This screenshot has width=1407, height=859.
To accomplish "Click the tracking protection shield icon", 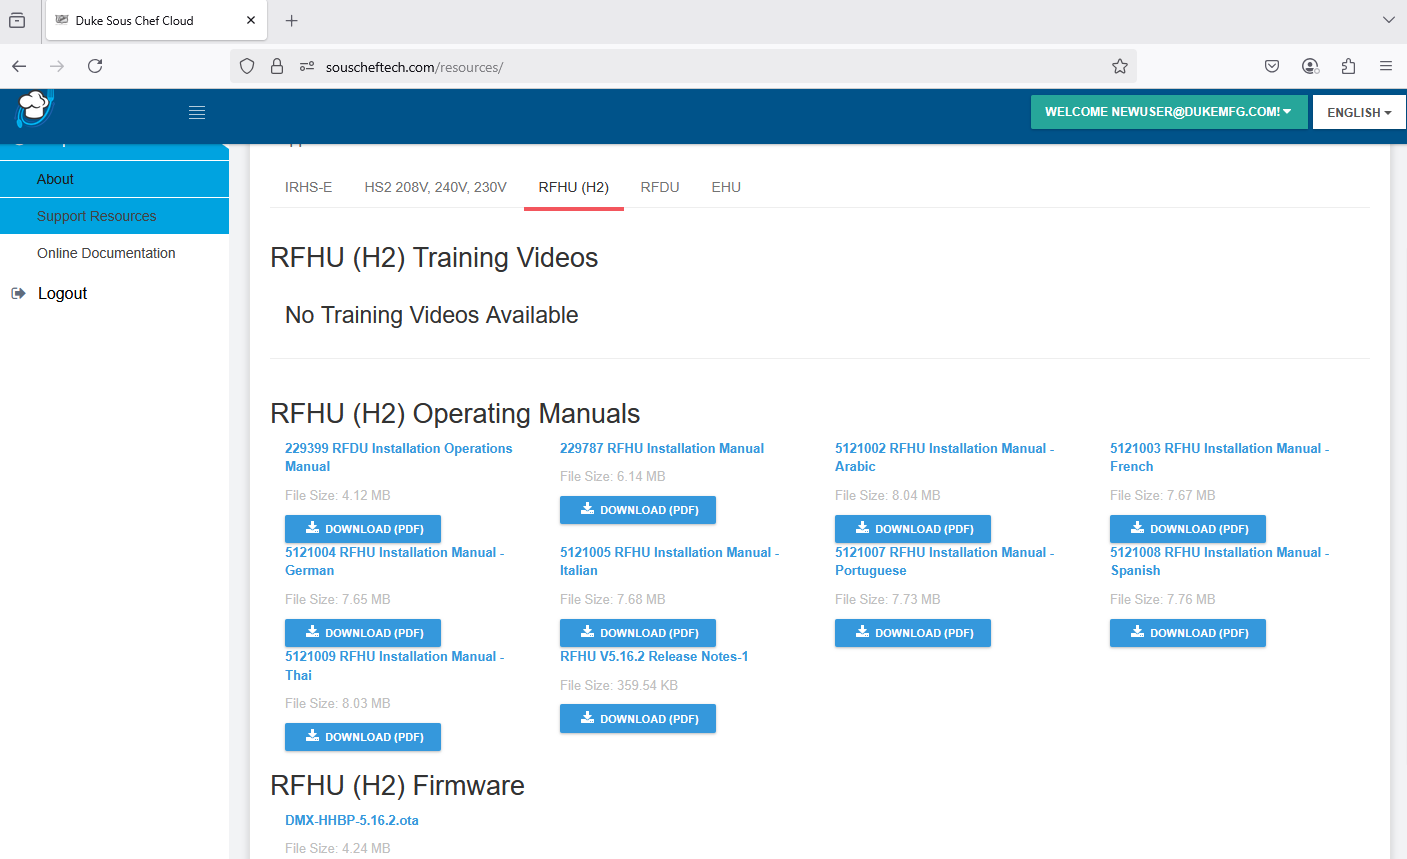I will click(x=247, y=67).
